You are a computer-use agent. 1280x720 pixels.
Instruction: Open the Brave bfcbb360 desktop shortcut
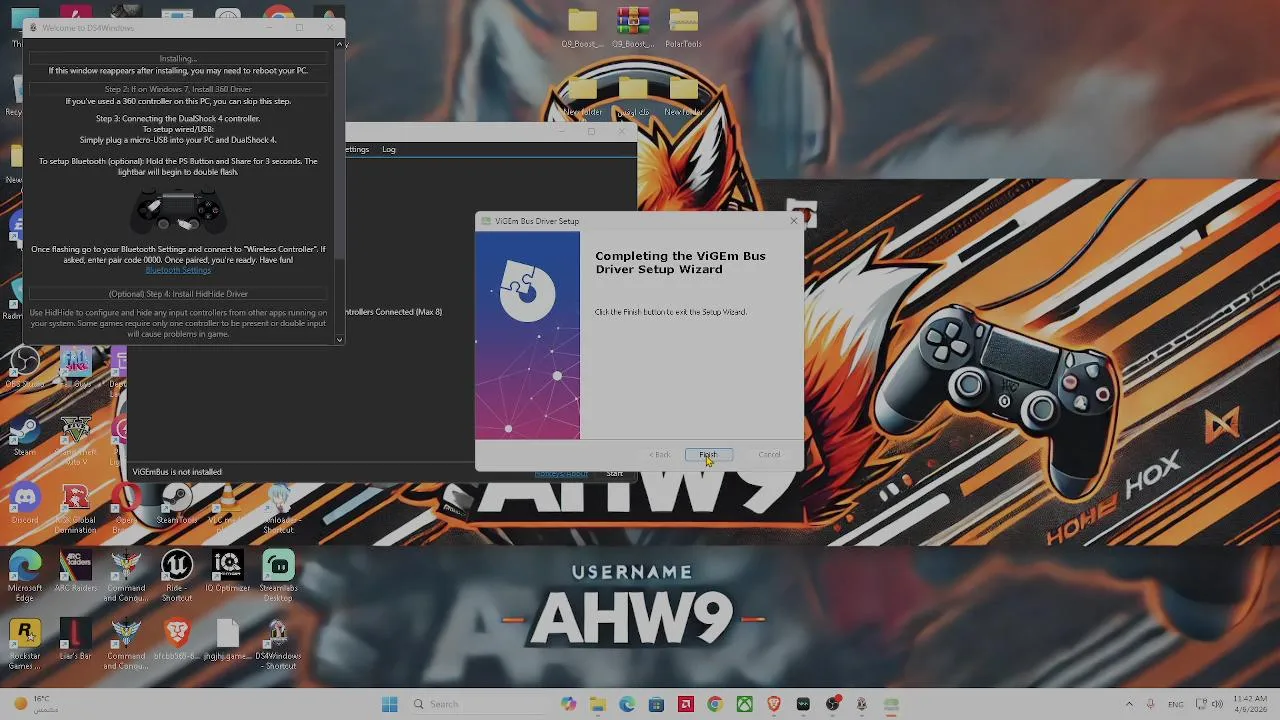tap(177, 640)
